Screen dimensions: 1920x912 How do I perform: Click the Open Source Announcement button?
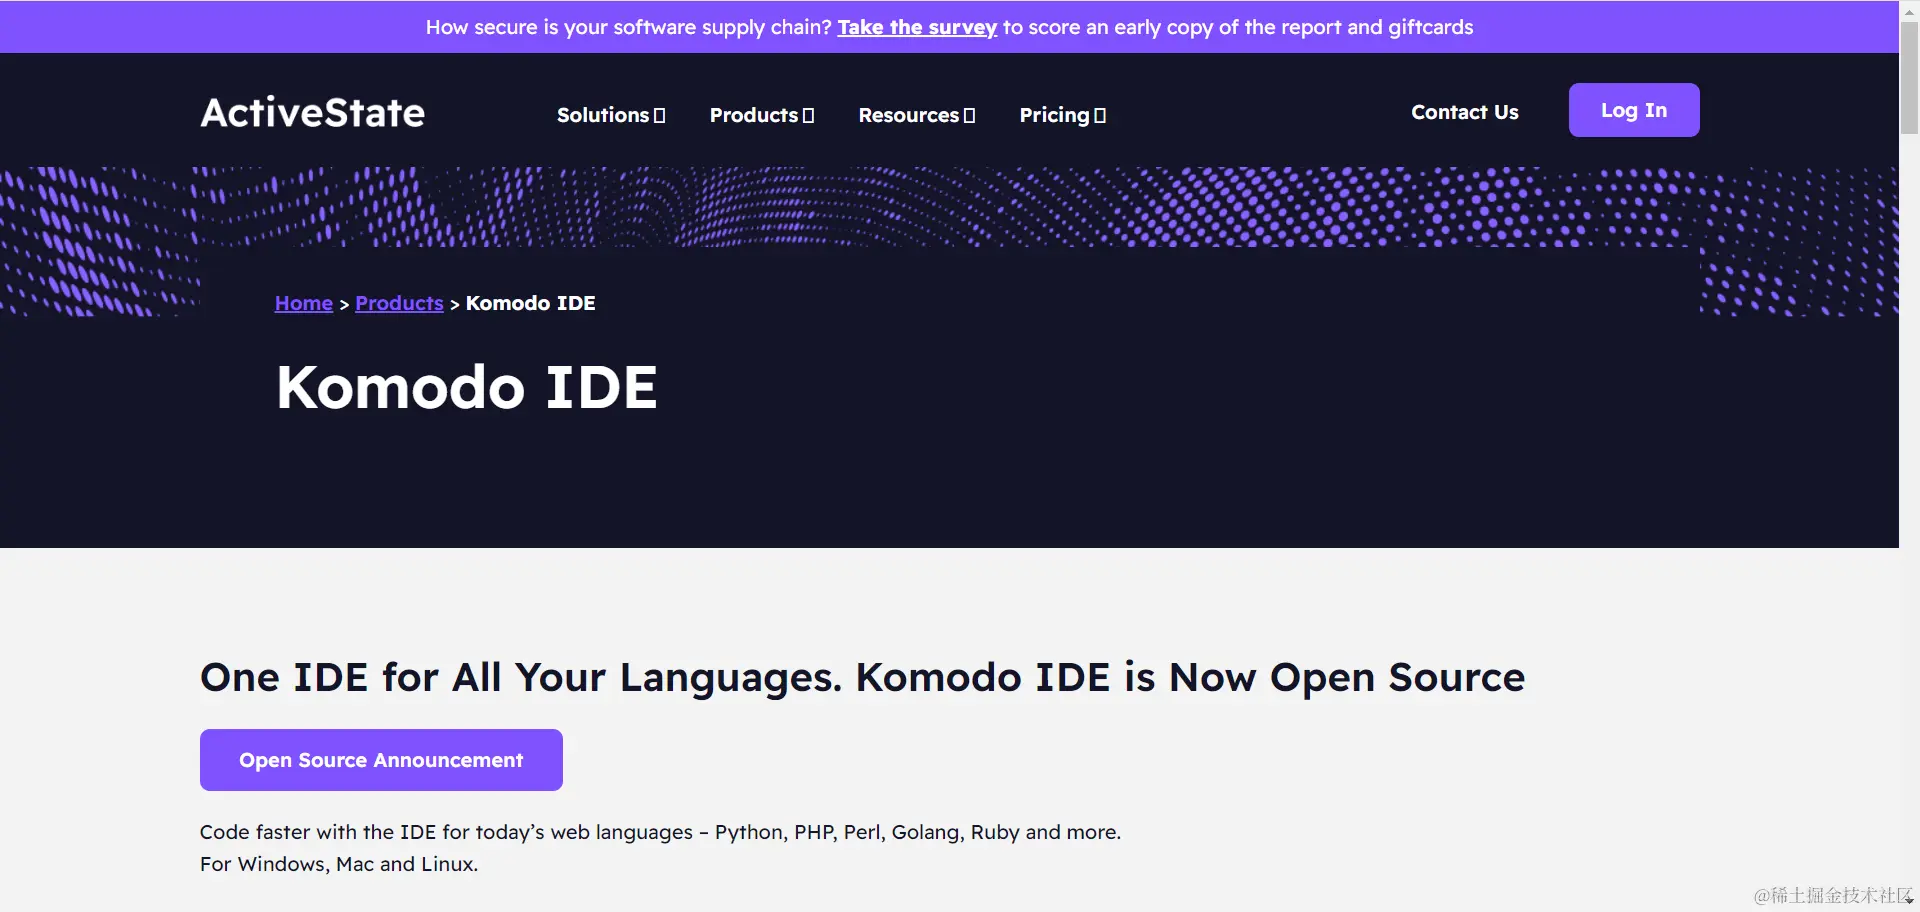click(381, 760)
